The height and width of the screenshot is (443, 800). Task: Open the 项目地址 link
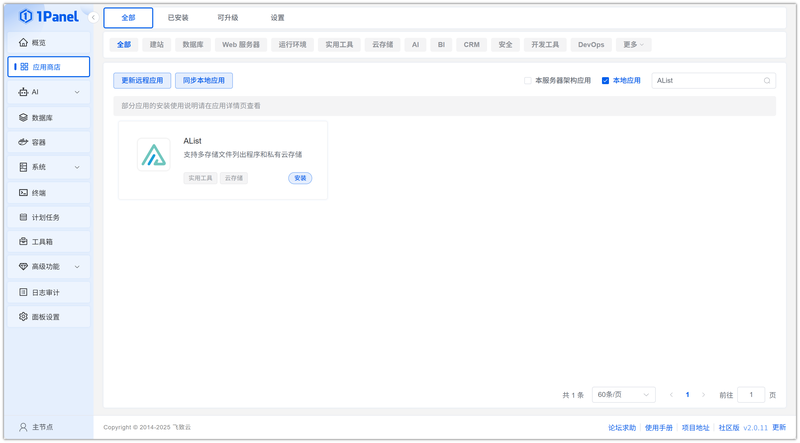pyautogui.click(x=695, y=428)
